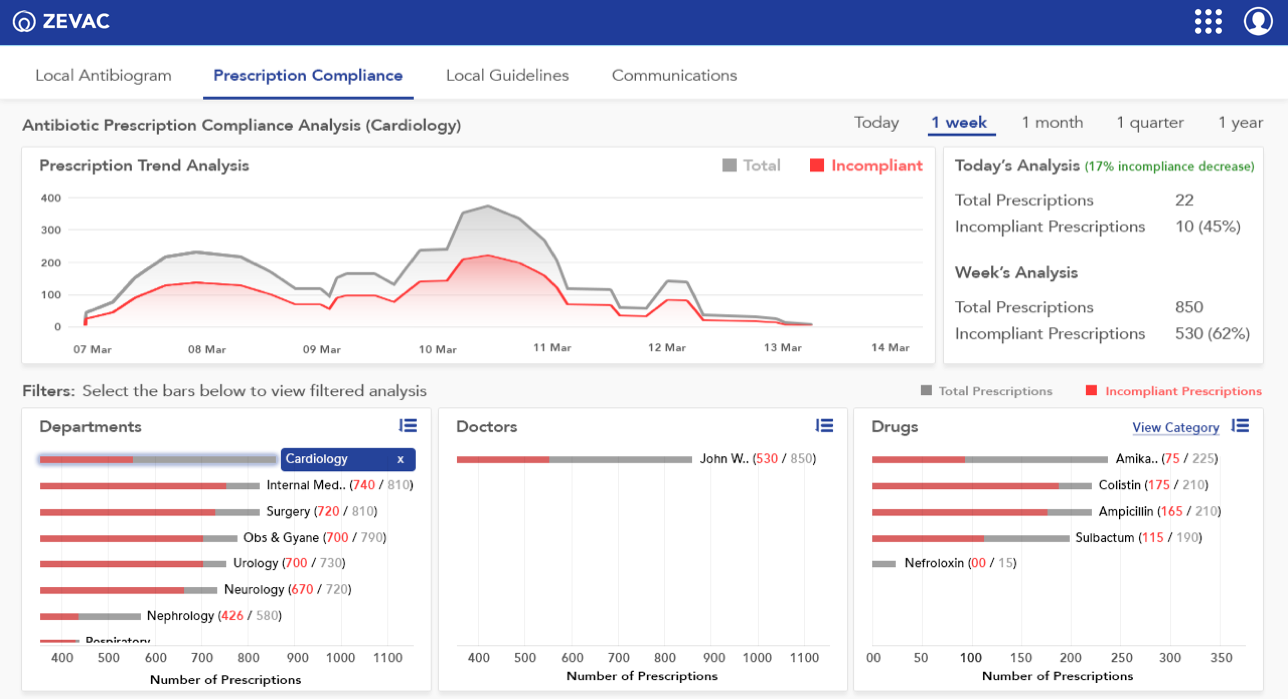Select the John W. doctor bar

573,460
